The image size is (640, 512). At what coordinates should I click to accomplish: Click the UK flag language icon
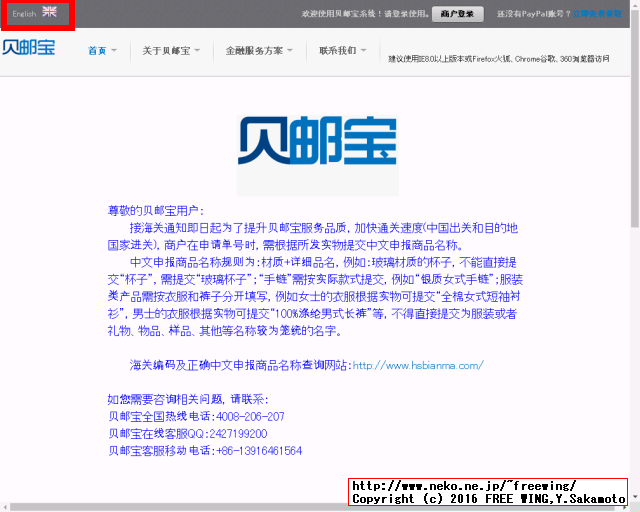point(49,11)
